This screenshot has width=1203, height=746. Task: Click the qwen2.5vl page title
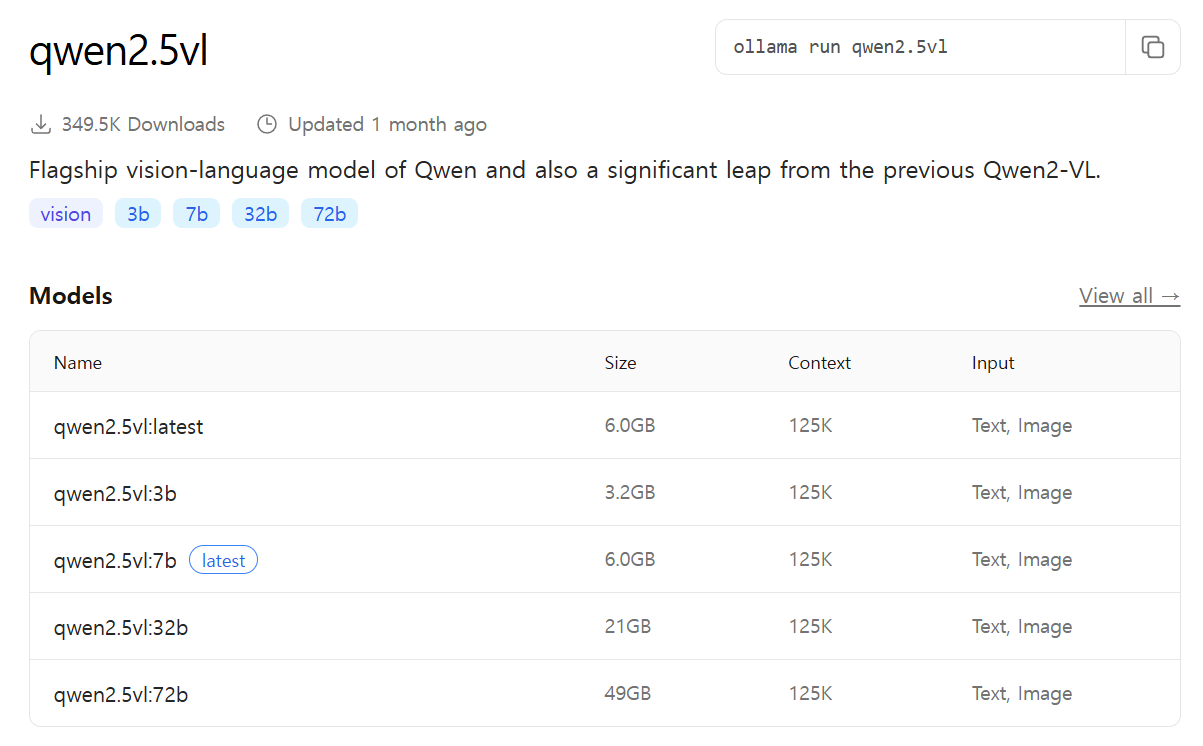pyautogui.click(x=118, y=51)
